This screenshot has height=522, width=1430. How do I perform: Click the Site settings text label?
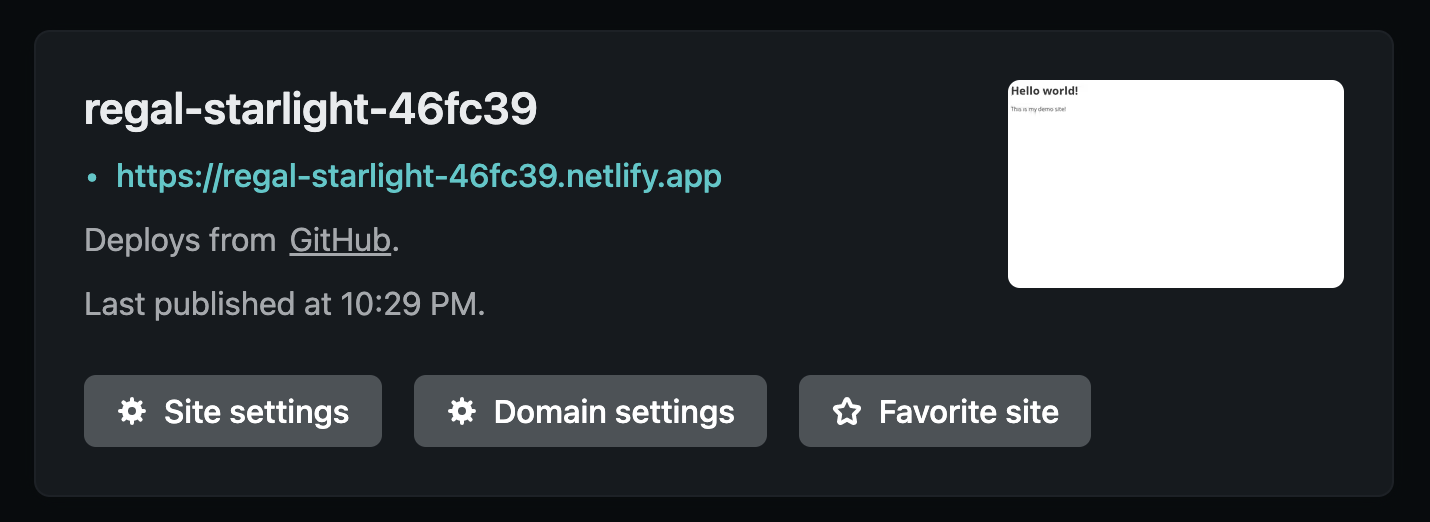point(256,412)
